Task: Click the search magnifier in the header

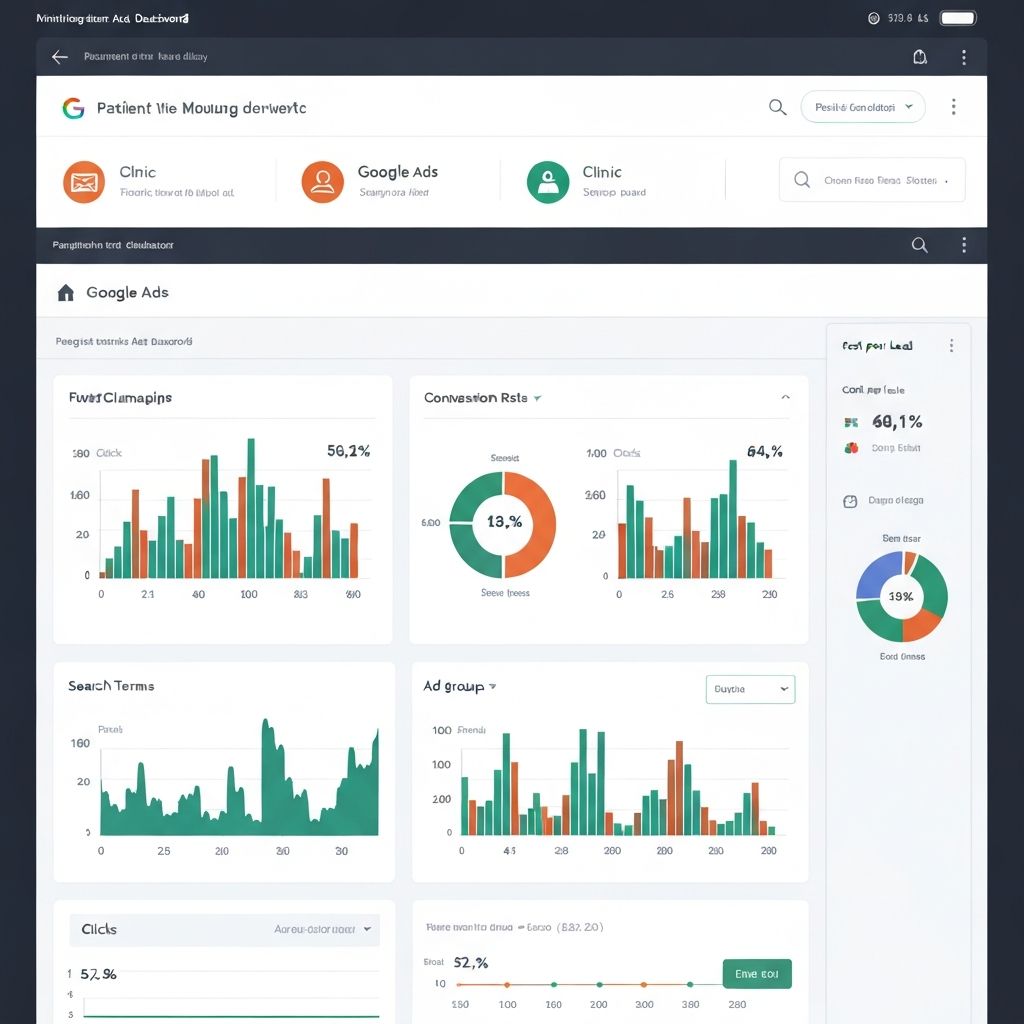Action: (x=777, y=107)
